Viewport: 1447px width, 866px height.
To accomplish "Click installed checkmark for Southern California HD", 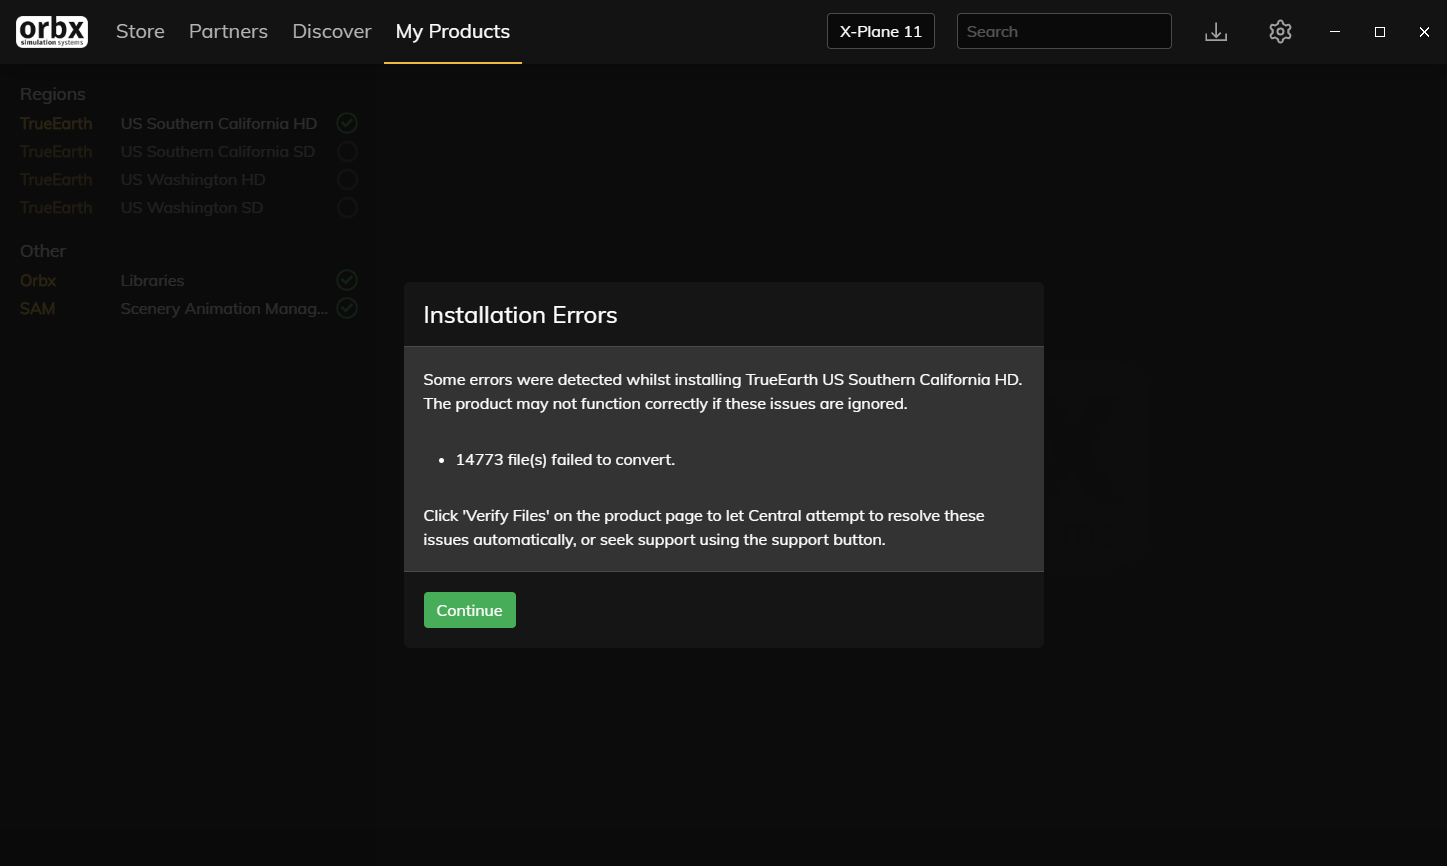I will pyautogui.click(x=347, y=123).
